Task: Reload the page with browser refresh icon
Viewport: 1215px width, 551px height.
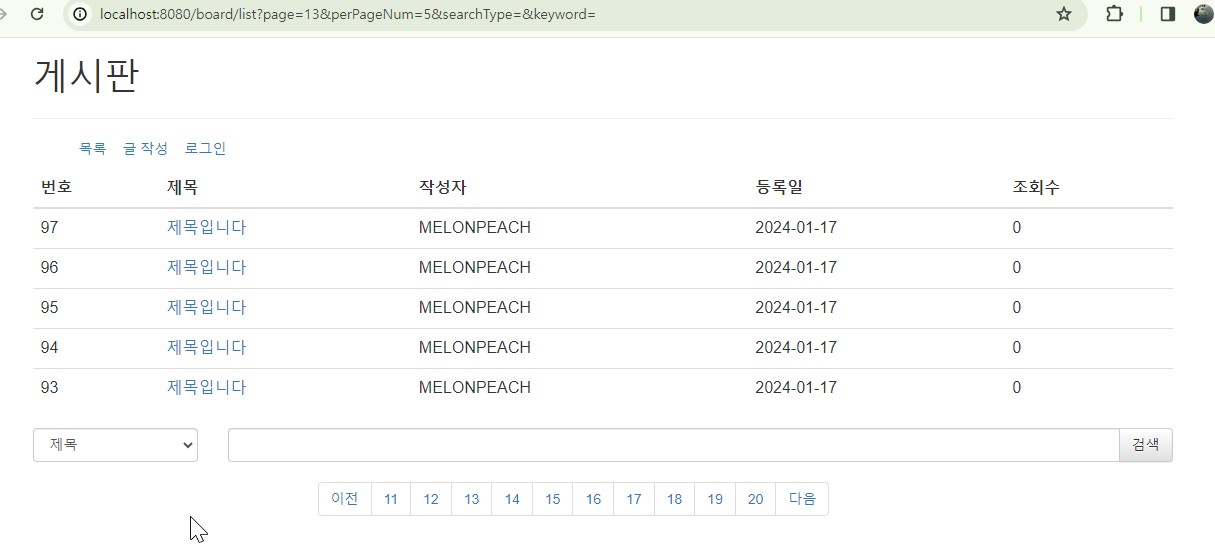Action: tap(37, 14)
